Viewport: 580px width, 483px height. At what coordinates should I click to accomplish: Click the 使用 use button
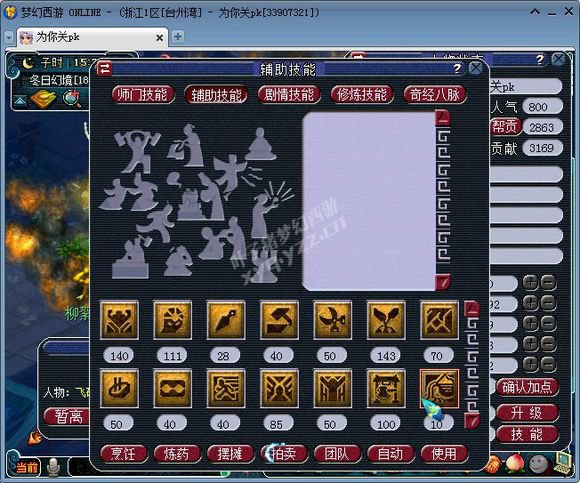click(x=444, y=453)
